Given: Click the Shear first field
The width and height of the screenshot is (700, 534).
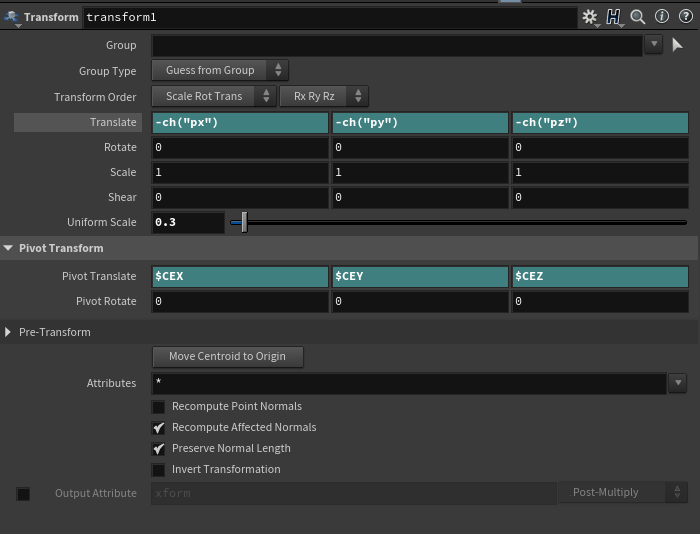Looking at the screenshot, I should (240, 198).
